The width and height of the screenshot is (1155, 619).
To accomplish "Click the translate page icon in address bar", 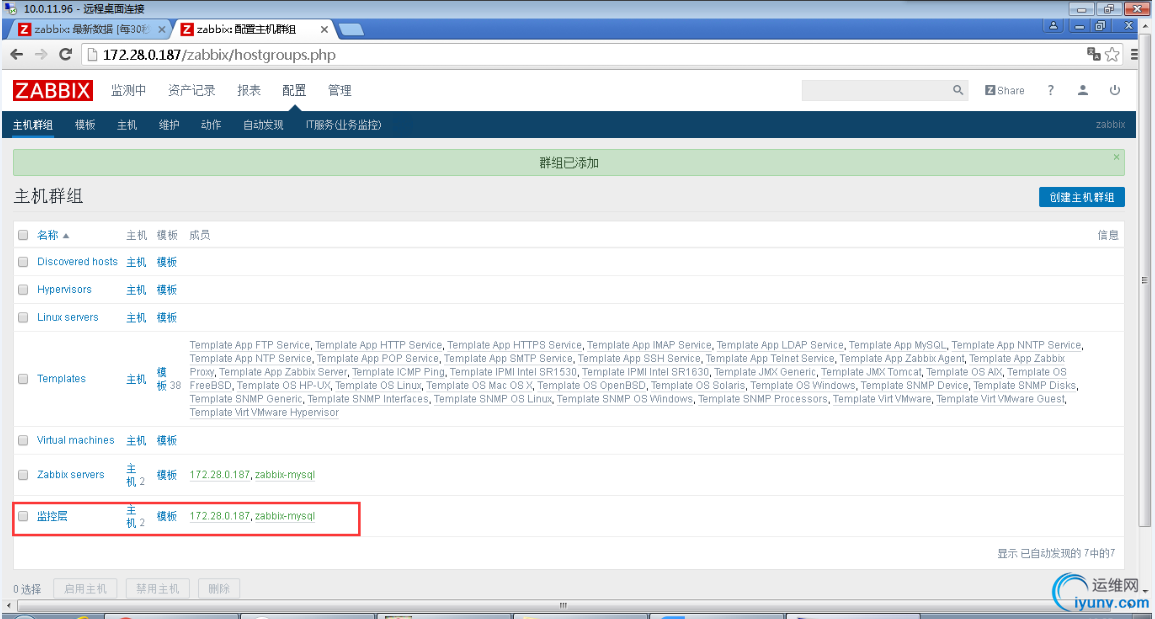I will [1094, 55].
